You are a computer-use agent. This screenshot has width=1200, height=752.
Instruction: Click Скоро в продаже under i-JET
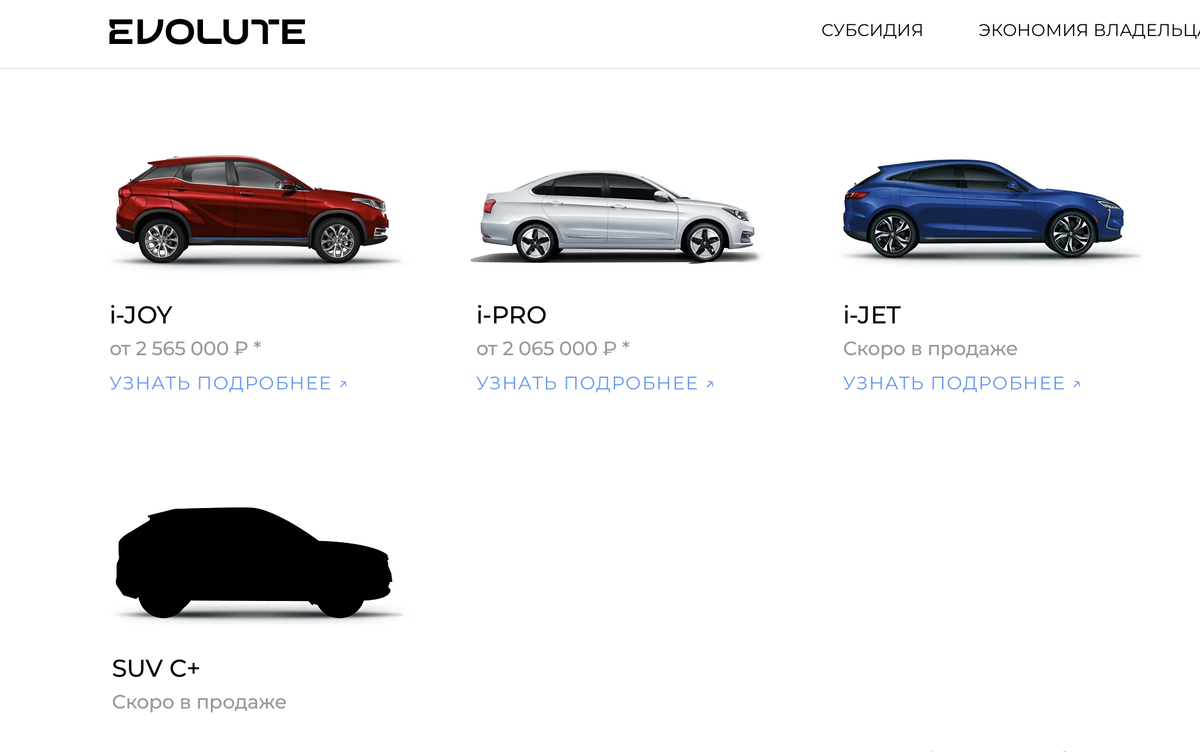click(930, 349)
